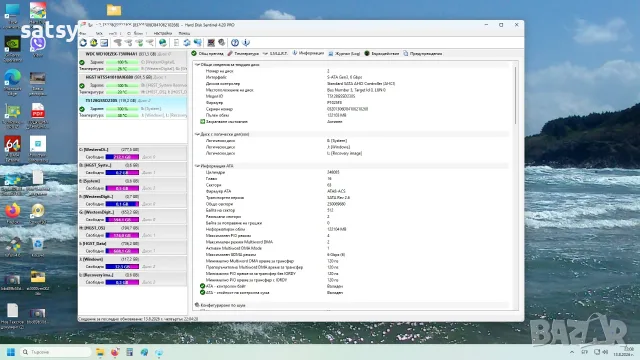Open the Помощ menu
Viewport: 640px width, 360px height.
coord(184,33)
